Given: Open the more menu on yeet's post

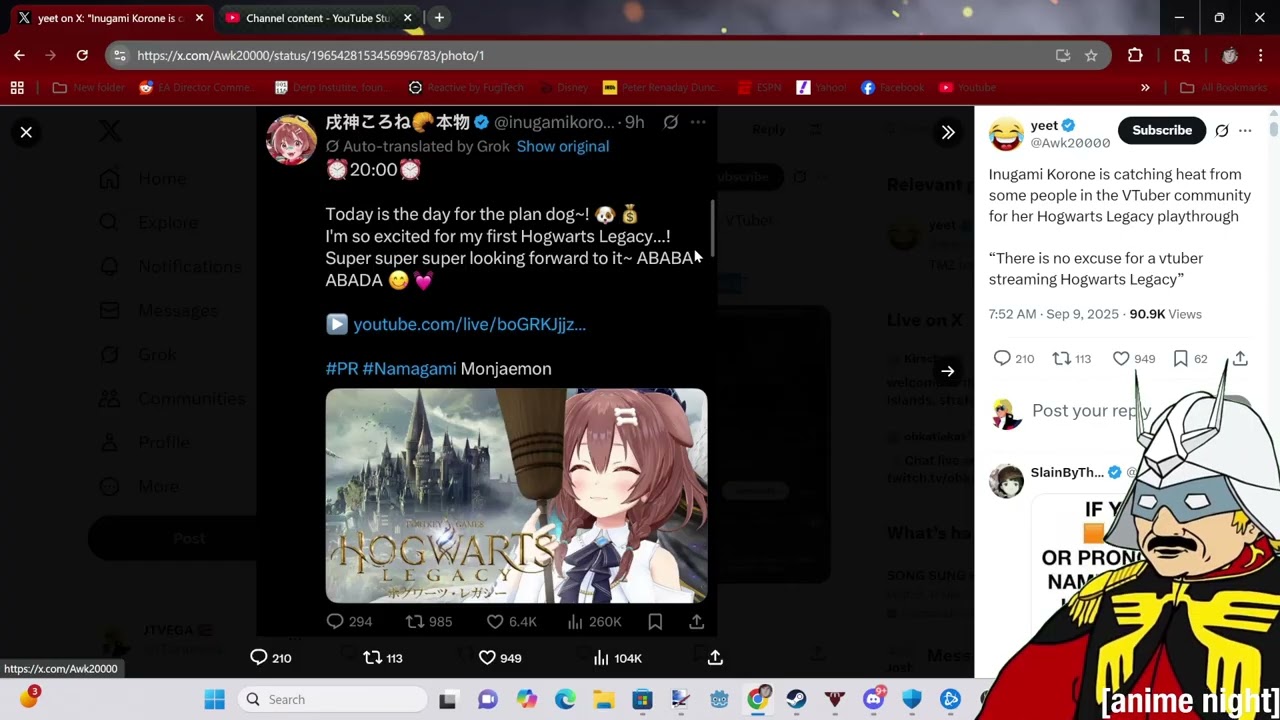Looking at the screenshot, I should click(x=1245, y=130).
